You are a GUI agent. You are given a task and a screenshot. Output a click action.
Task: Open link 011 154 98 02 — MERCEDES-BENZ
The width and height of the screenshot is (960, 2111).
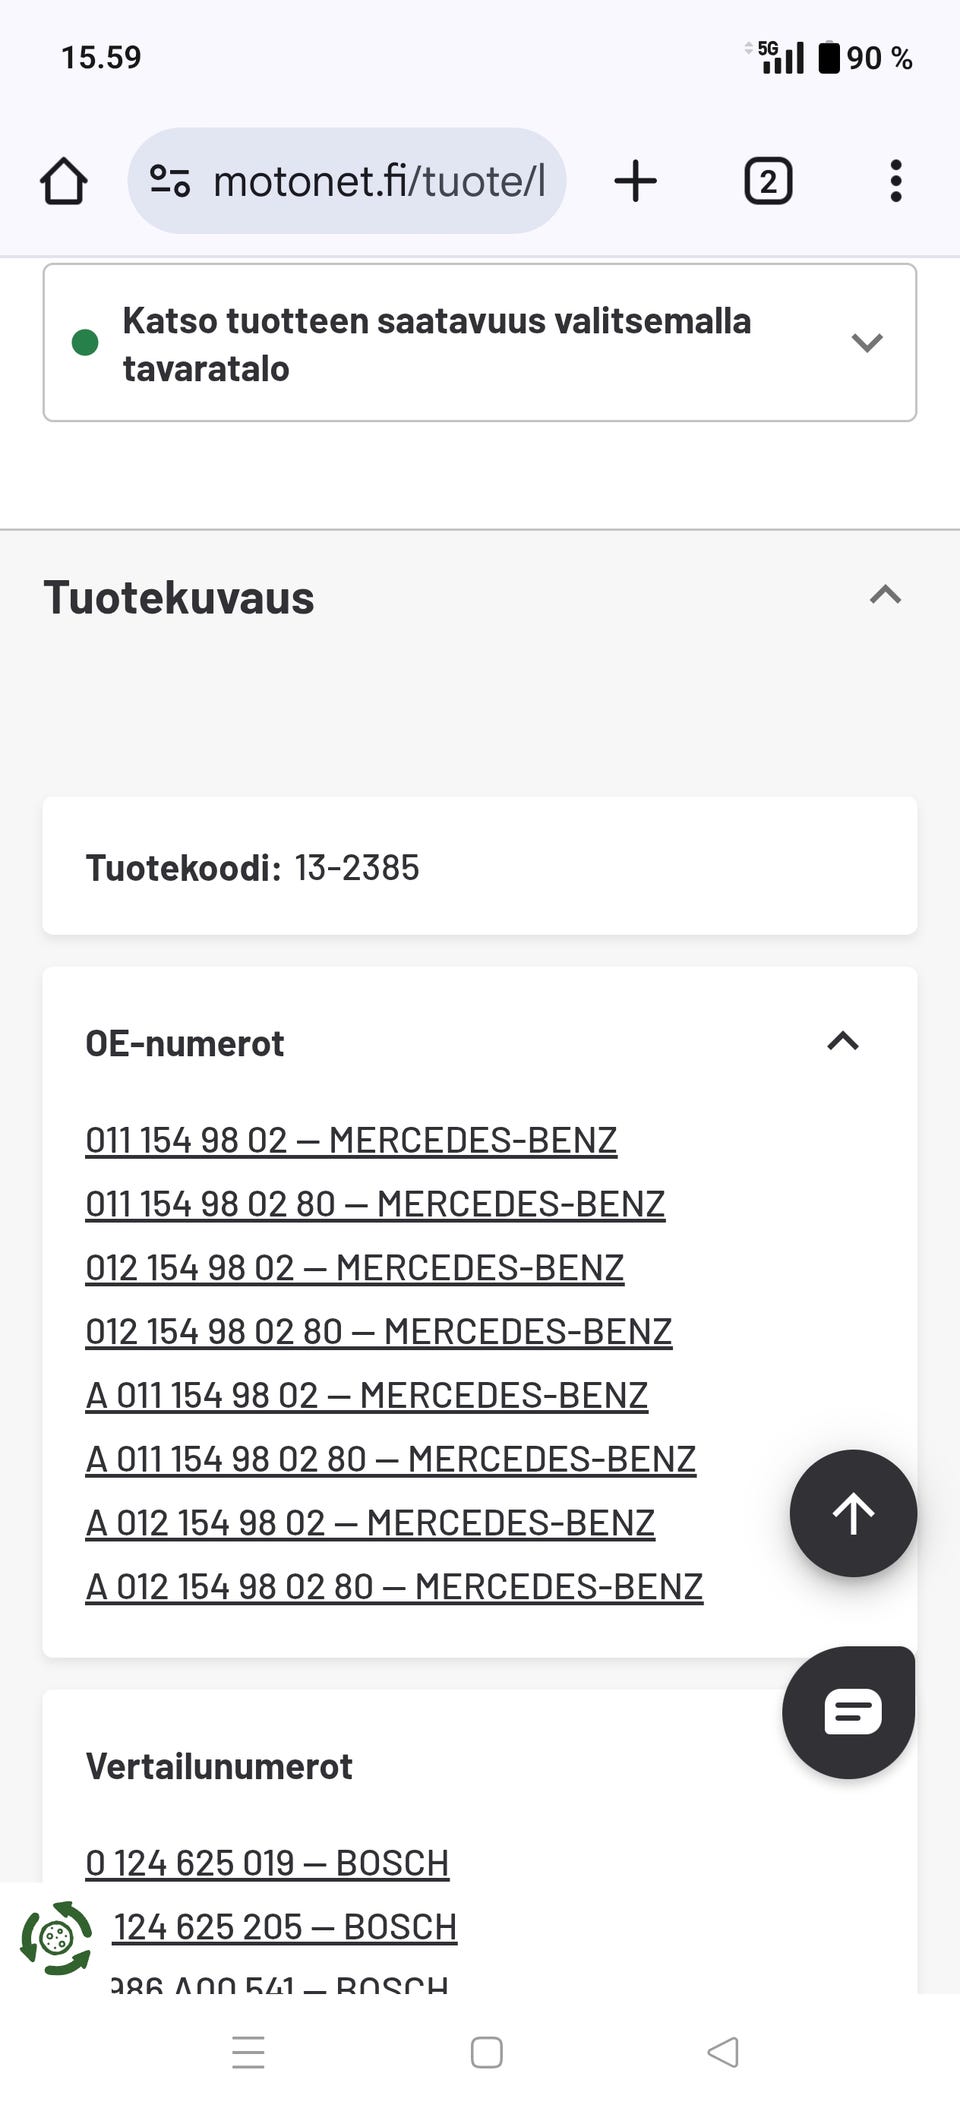coord(351,1140)
